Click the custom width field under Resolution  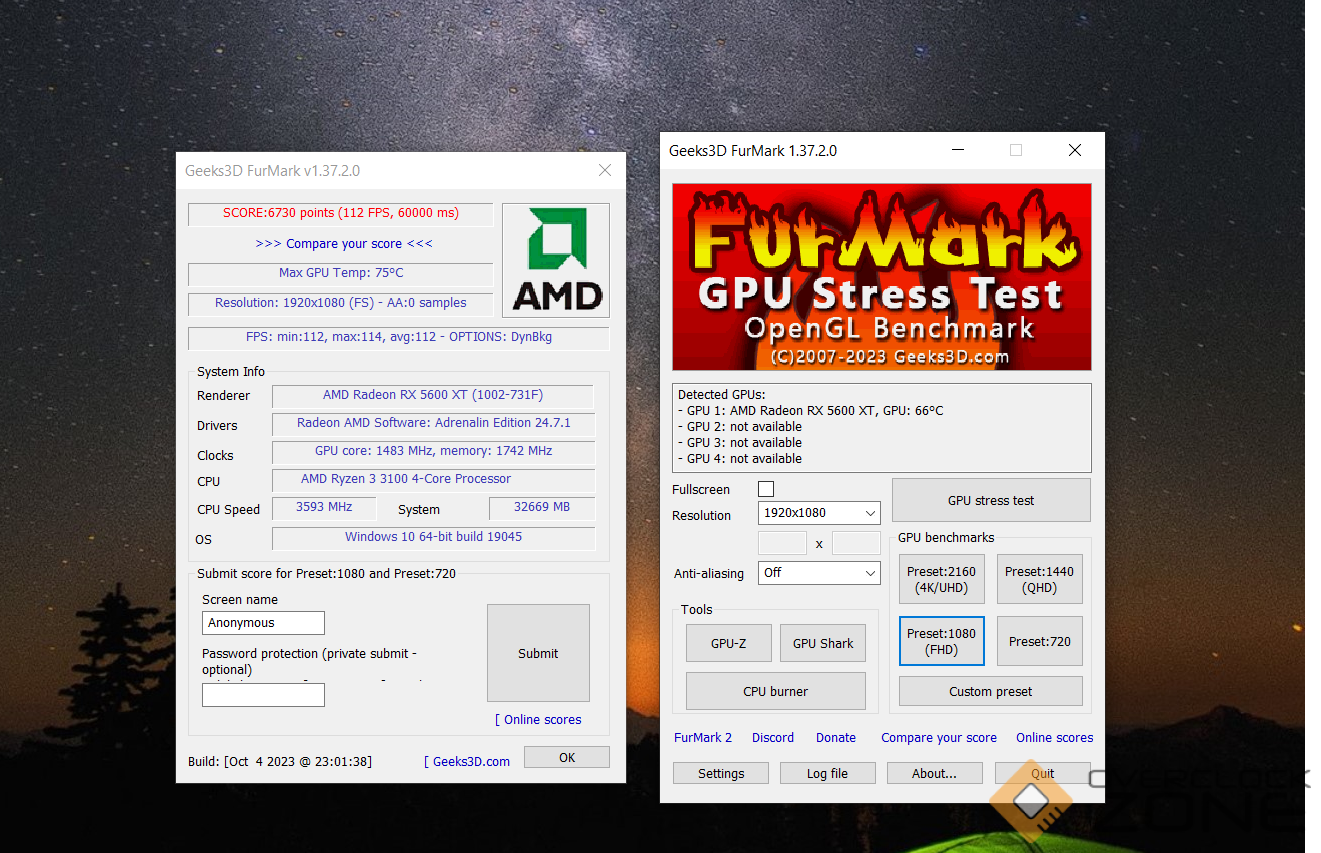click(782, 543)
